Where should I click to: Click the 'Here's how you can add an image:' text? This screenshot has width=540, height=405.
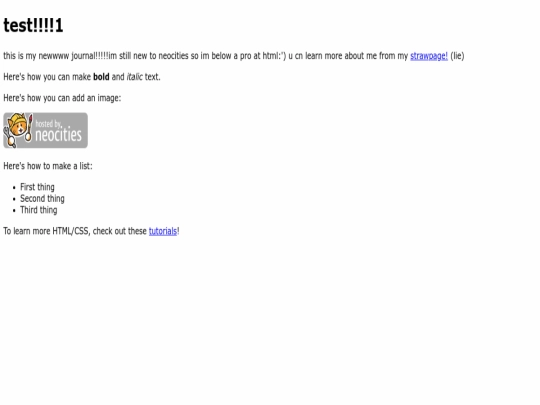coord(62,98)
